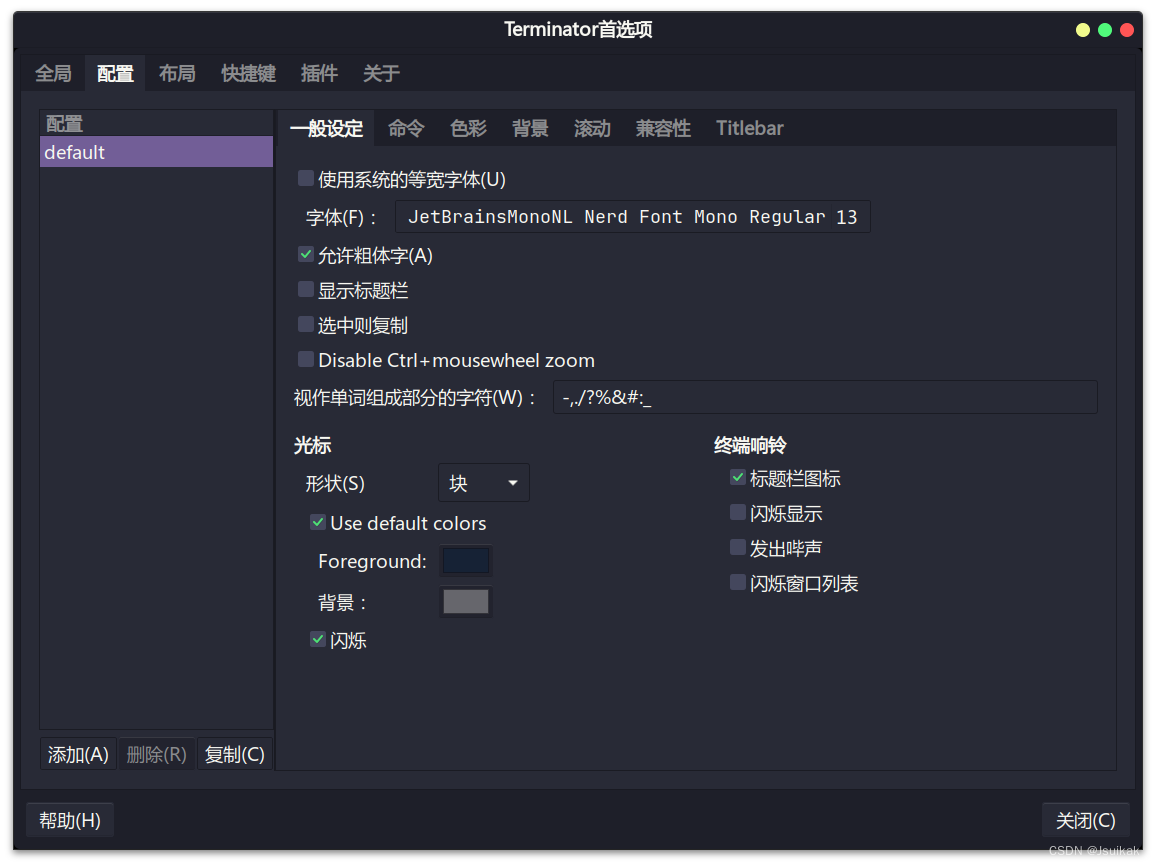
Task: Click the 配置 list column header
Action: click(x=156, y=123)
